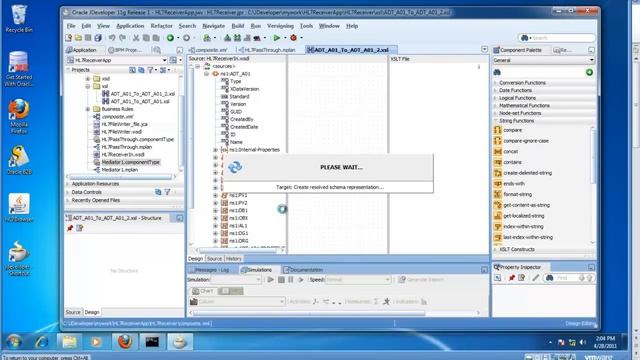Click the green add icon in Component Palette
The height and width of the screenshot is (360, 640).
[589, 72]
